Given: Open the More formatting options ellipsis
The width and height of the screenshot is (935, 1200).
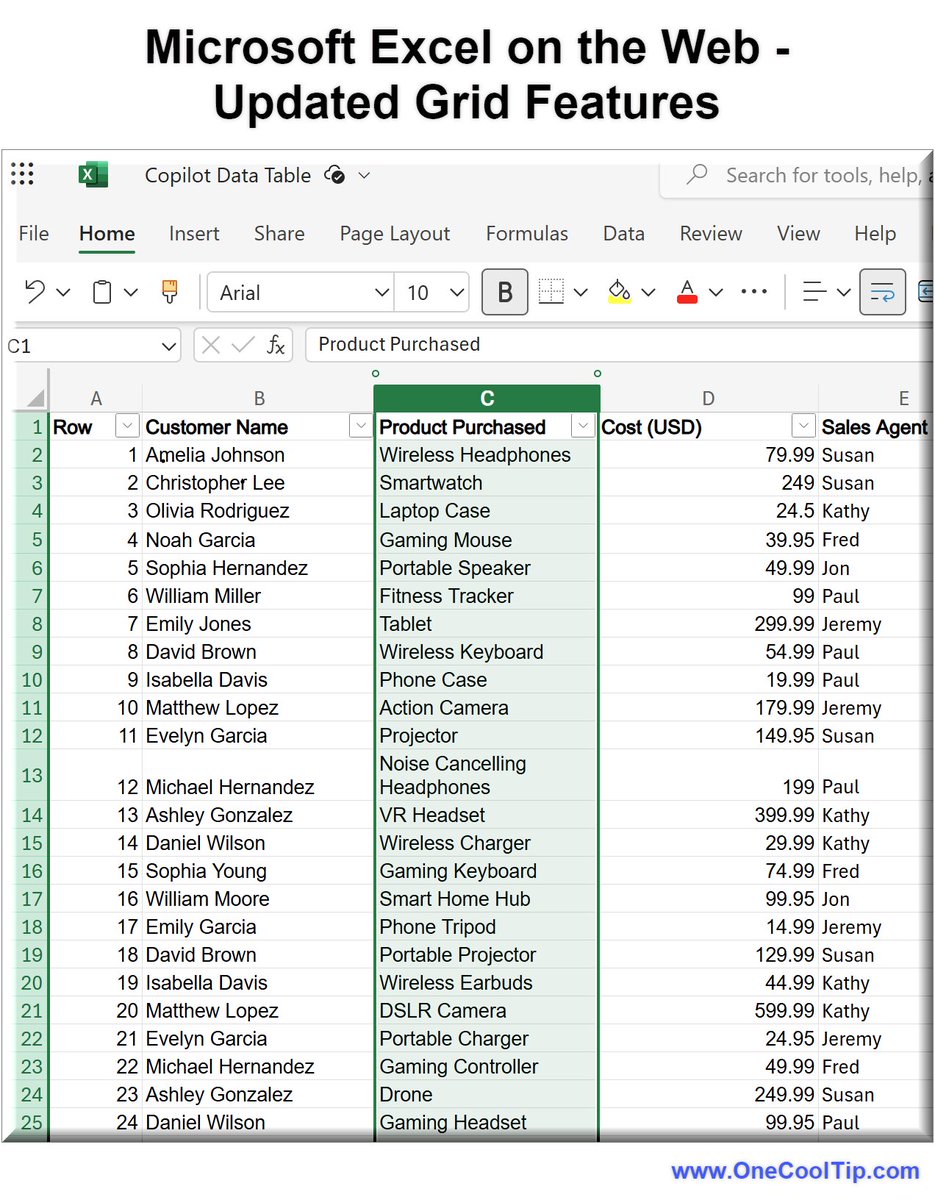Looking at the screenshot, I should pos(754,292).
